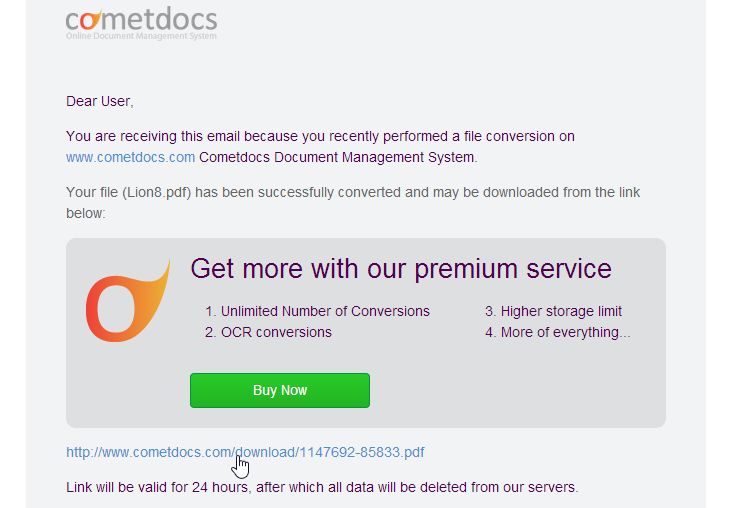Select 'Unlimited Number of Conversions' list item
745x508 pixels.
click(317, 311)
